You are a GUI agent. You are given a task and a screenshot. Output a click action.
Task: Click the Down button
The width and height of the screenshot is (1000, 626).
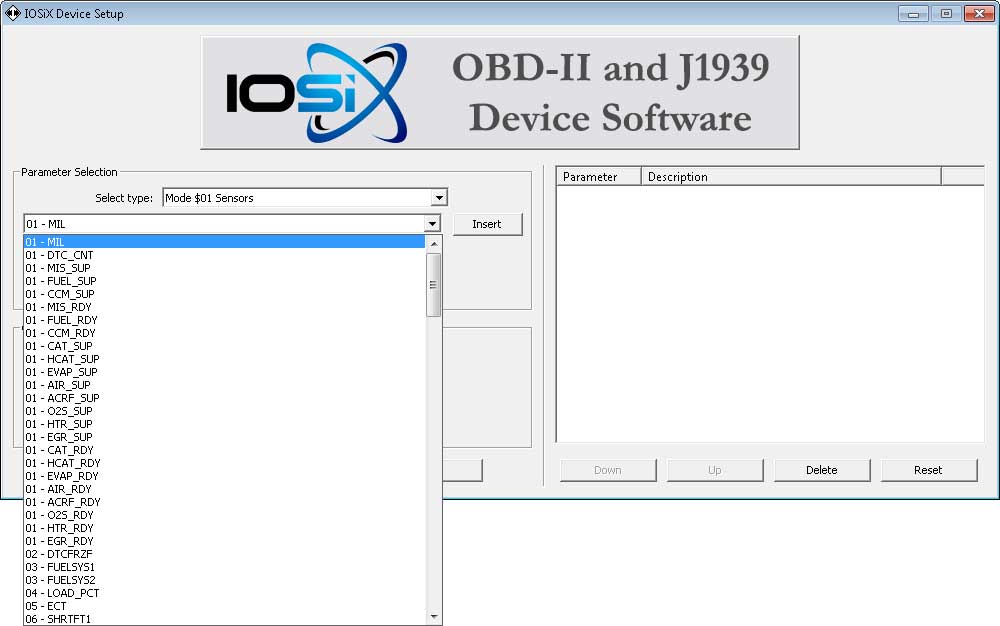click(x=608, y=470)
